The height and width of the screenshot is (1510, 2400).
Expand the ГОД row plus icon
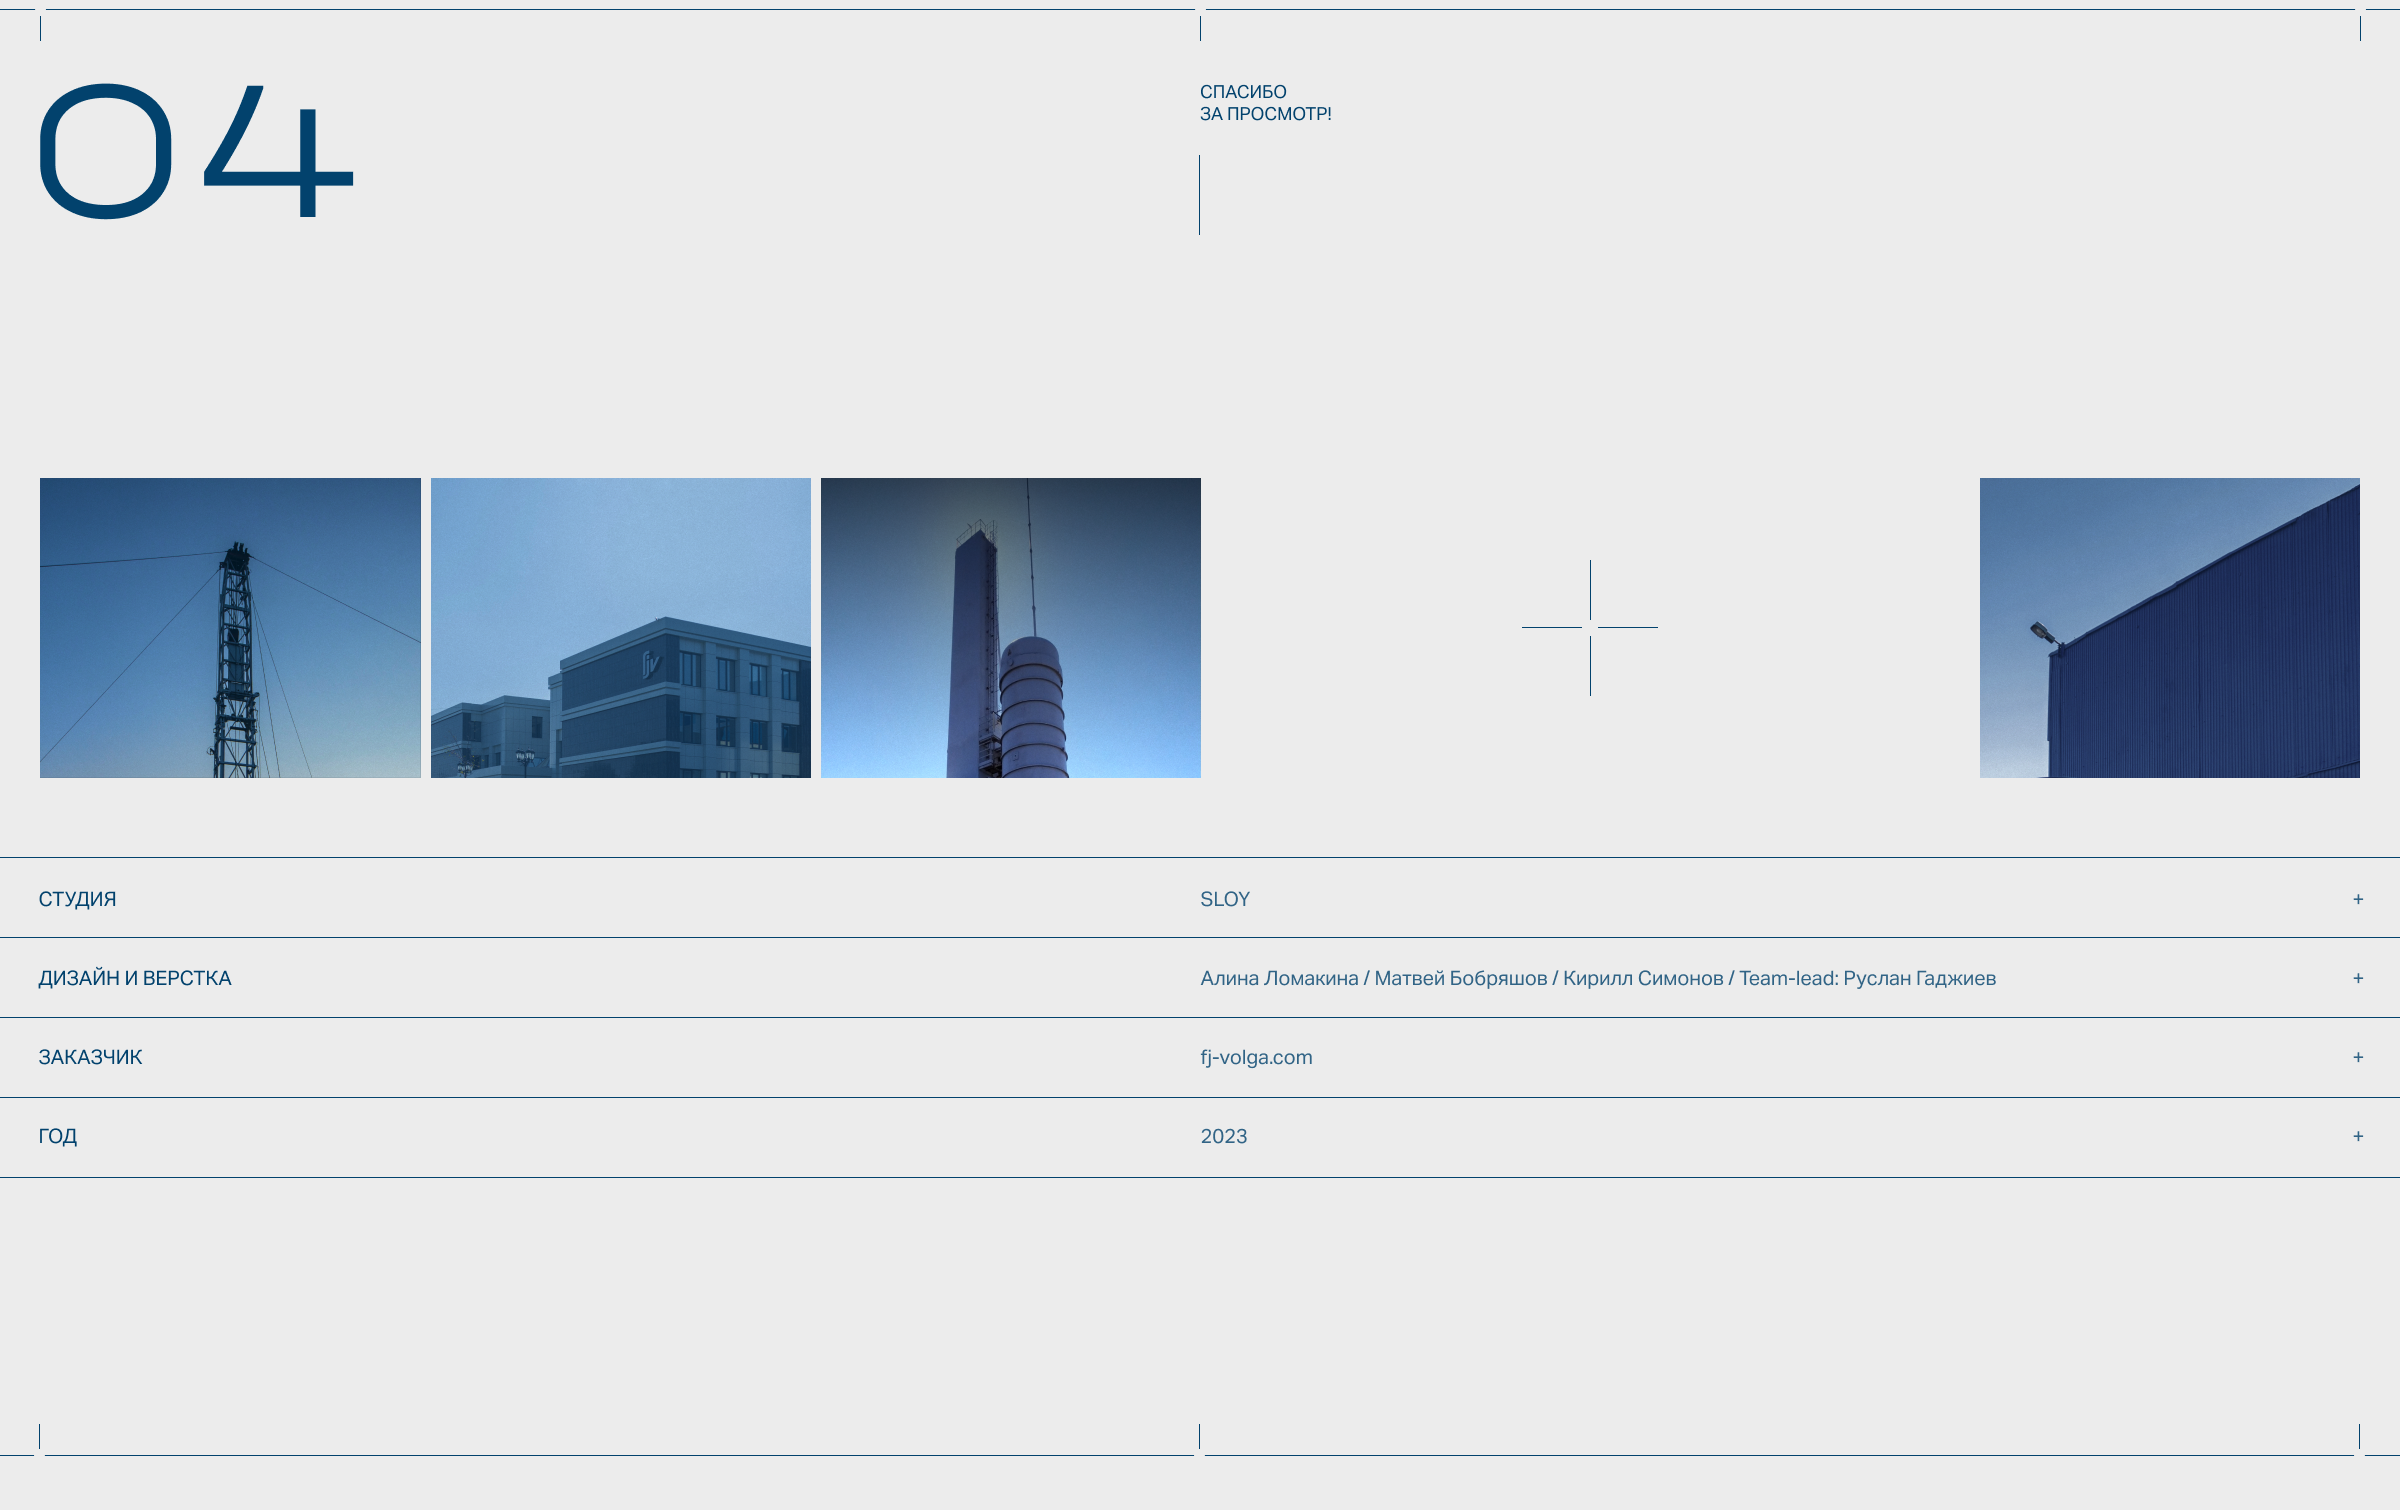coord(2357,1136)
